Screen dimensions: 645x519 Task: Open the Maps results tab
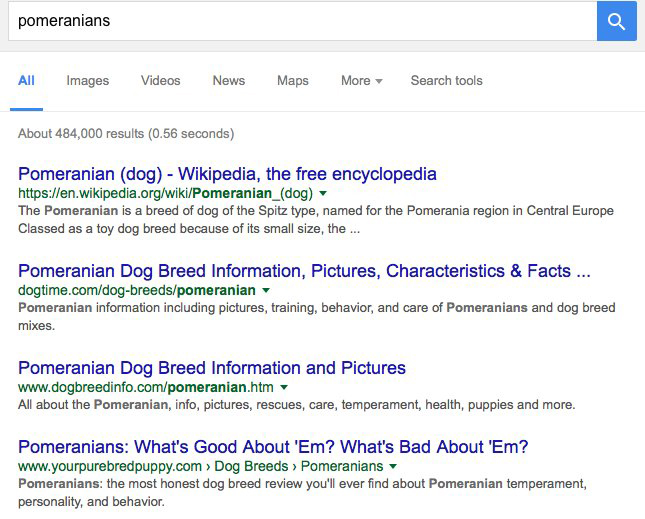click(x=292, y=81)
